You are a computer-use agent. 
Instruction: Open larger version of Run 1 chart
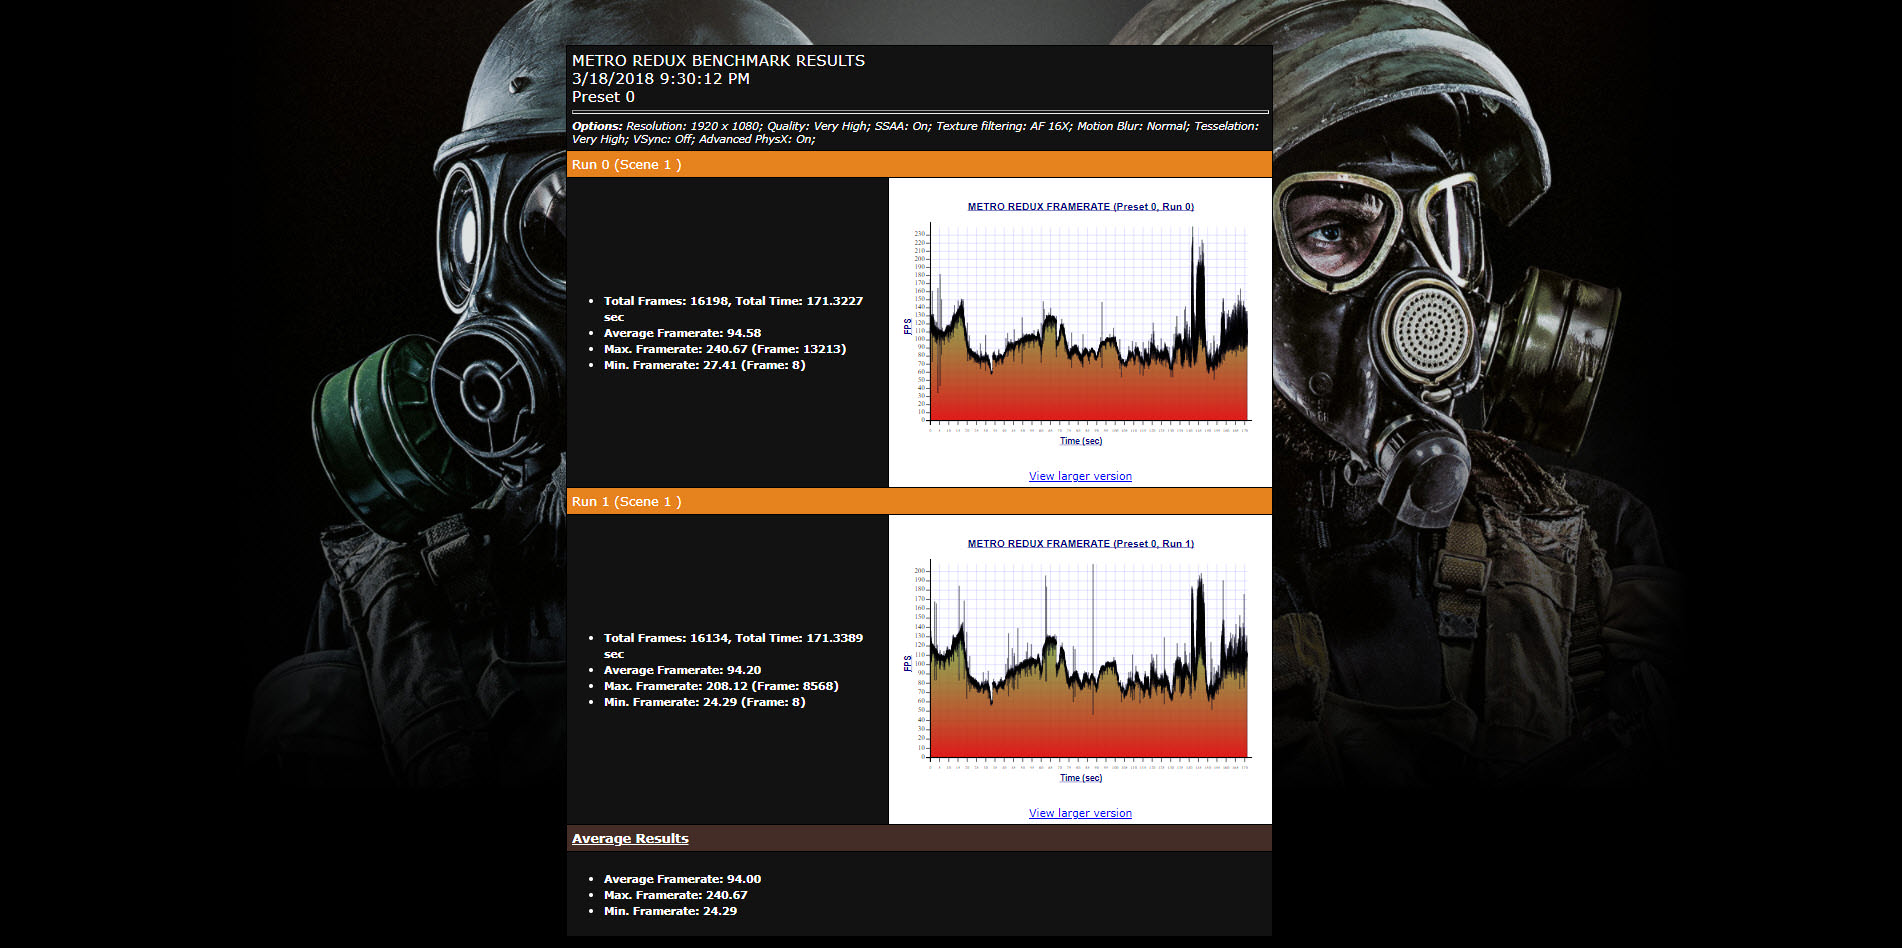[1080, 813]
